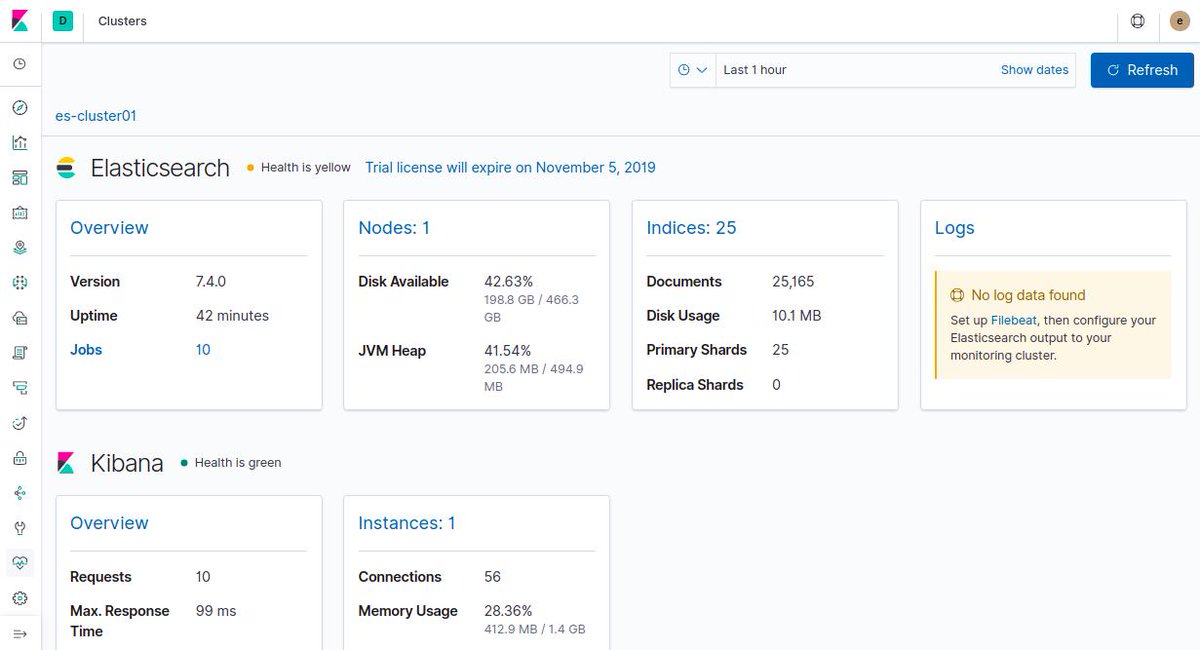Image resolution: width=1200 pixels, height=650 pixels.
Task: Click the Disk Available value '42.63%'
Action: click(x=508, y=282)
